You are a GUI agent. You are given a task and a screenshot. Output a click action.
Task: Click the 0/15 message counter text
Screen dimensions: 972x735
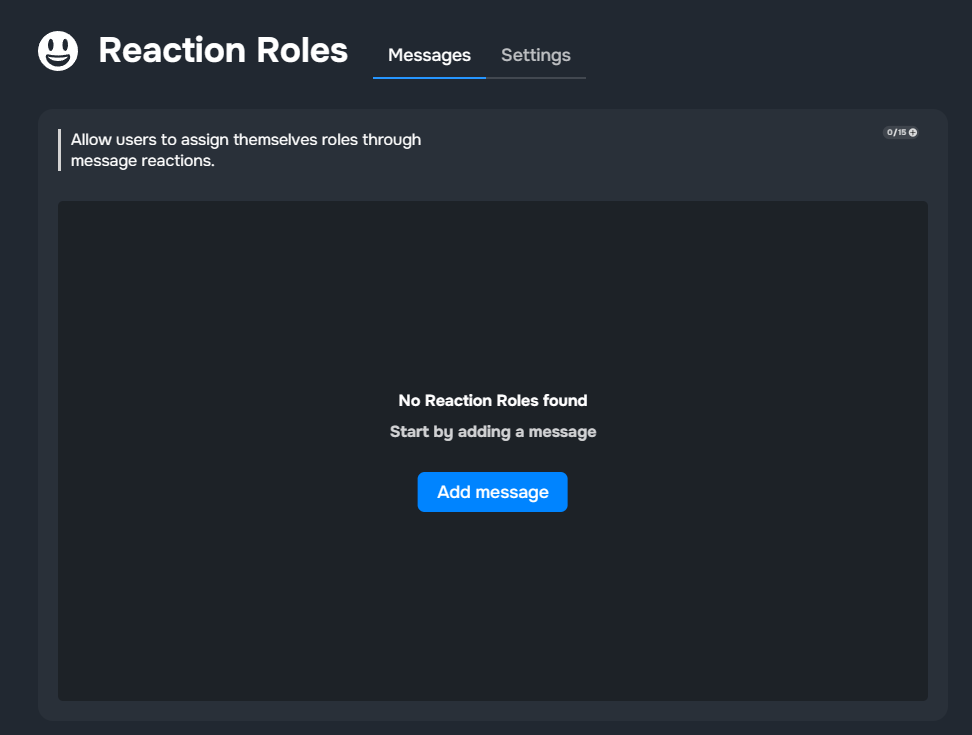tap(896, 132)
